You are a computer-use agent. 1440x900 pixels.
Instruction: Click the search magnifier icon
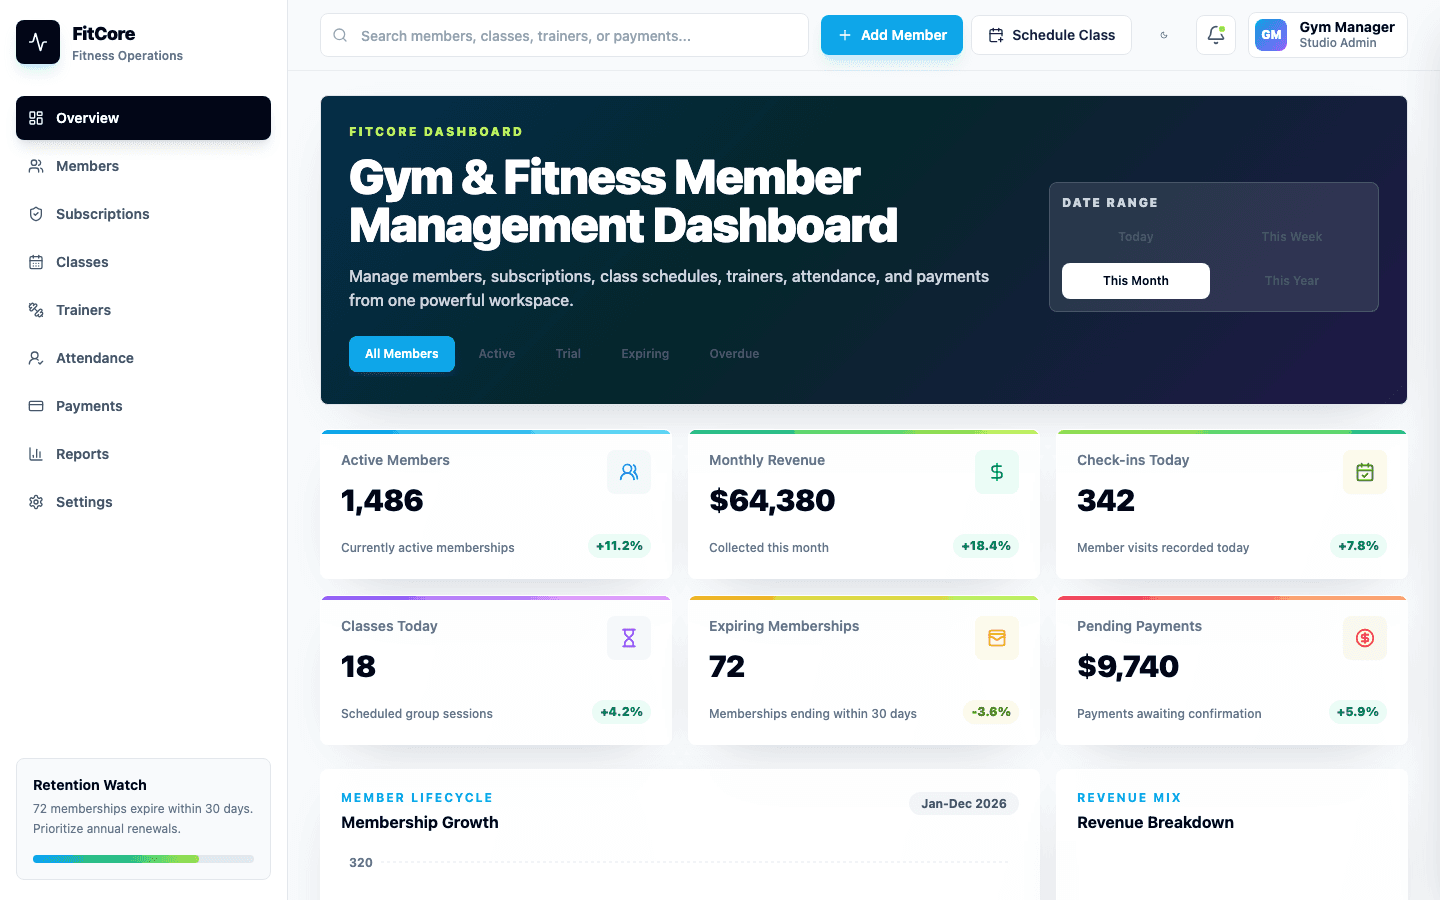point(340,35)
